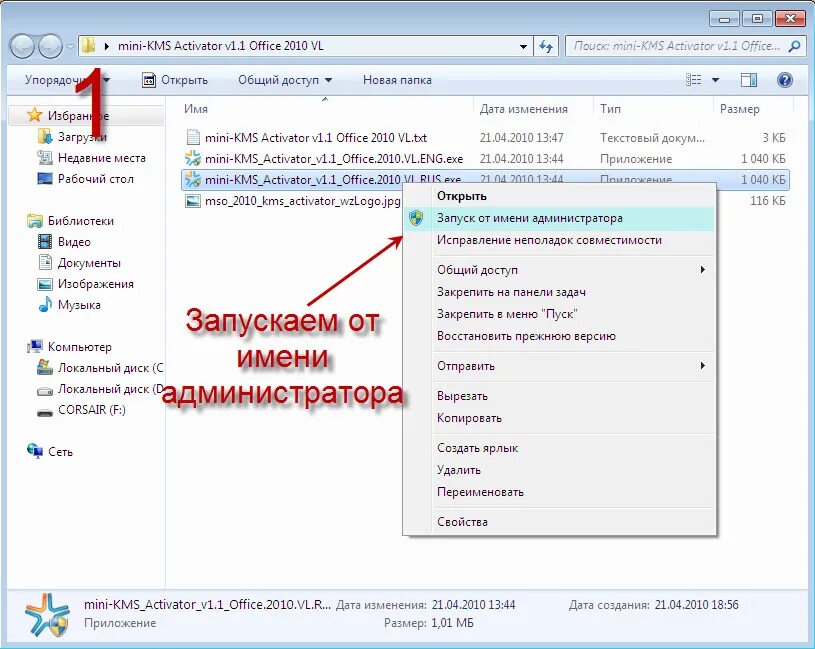Click the Документы library icon

point(45,262)
